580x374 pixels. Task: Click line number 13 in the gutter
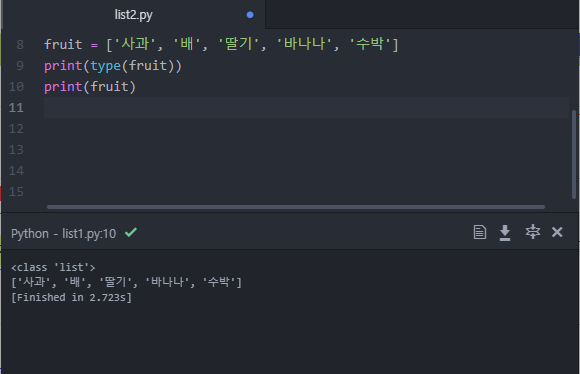pos(16,150)
